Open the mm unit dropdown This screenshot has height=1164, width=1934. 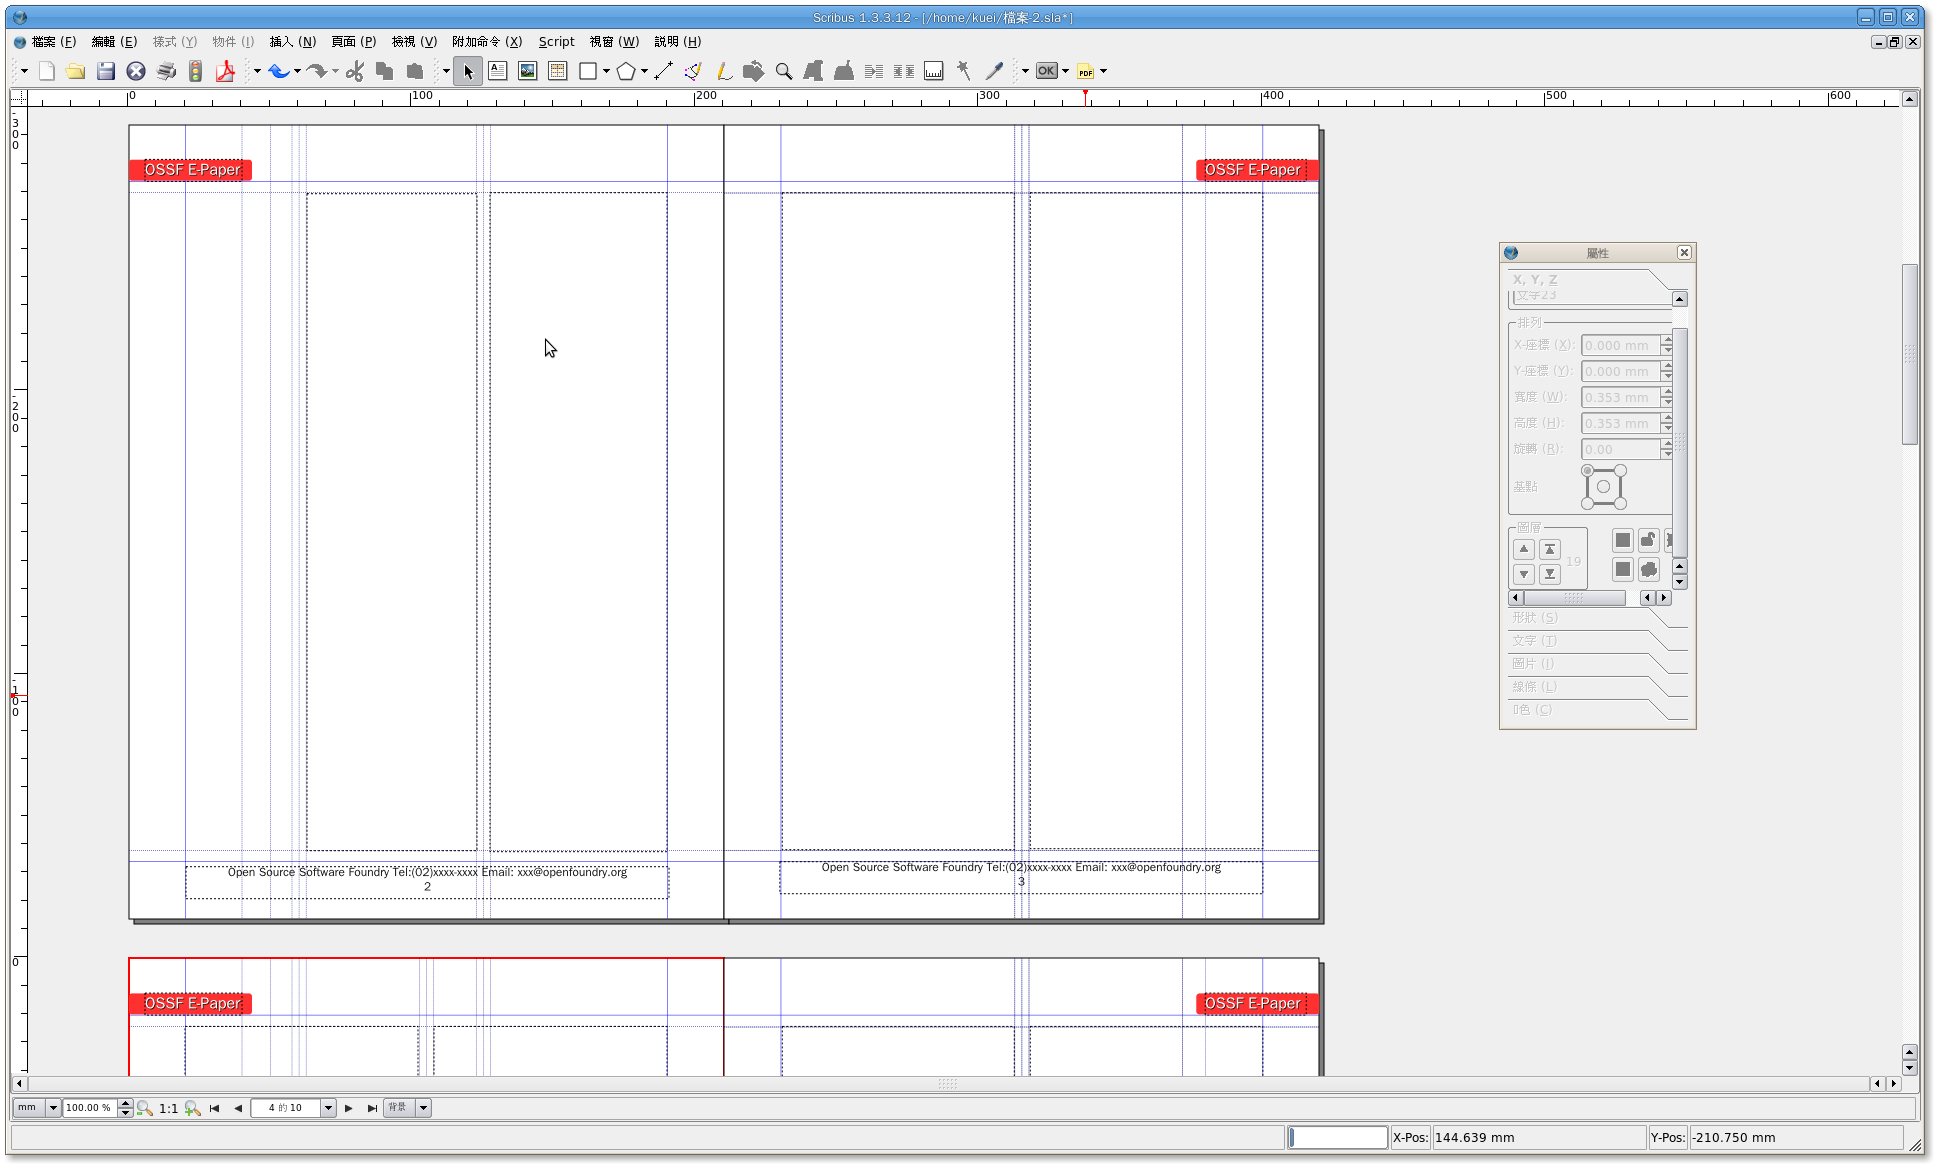click(x=53, y=1108)
